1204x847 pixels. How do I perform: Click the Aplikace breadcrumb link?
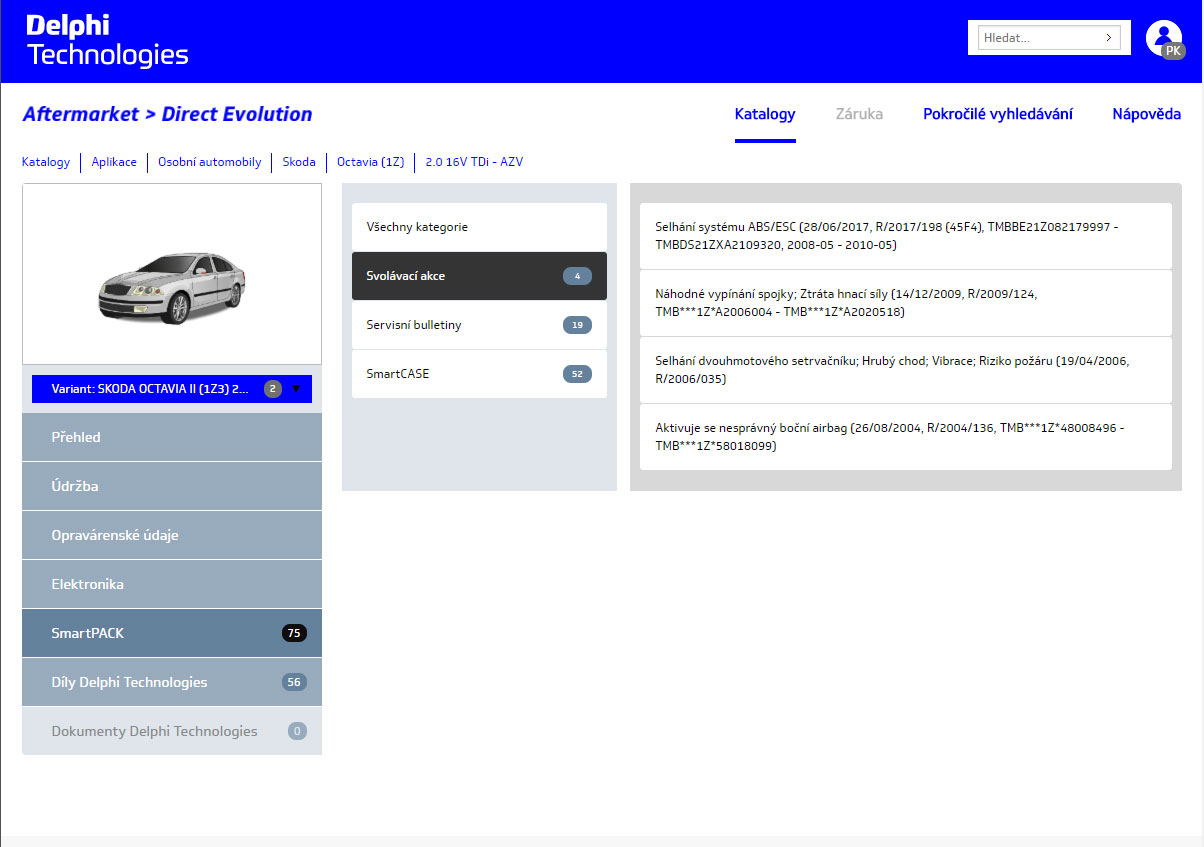click(x=114, y=162)
